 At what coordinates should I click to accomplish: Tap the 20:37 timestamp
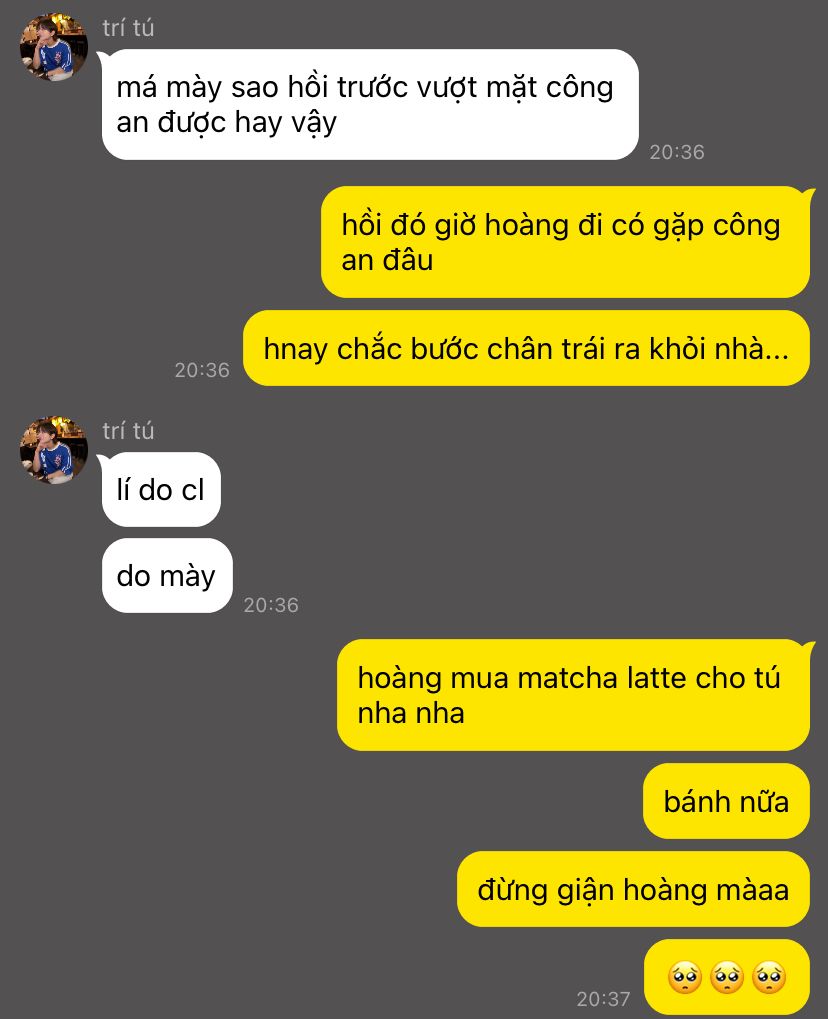604,999
